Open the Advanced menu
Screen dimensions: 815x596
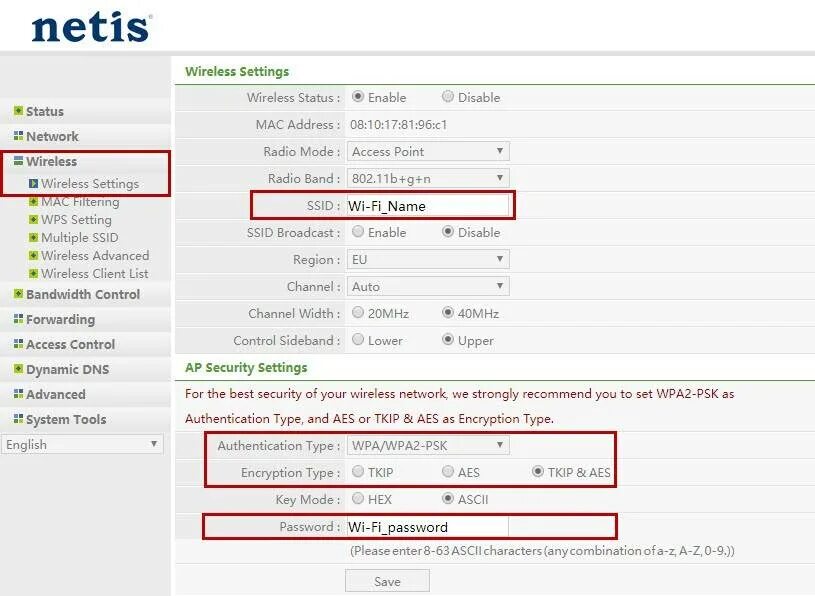(x=56, y=394)
